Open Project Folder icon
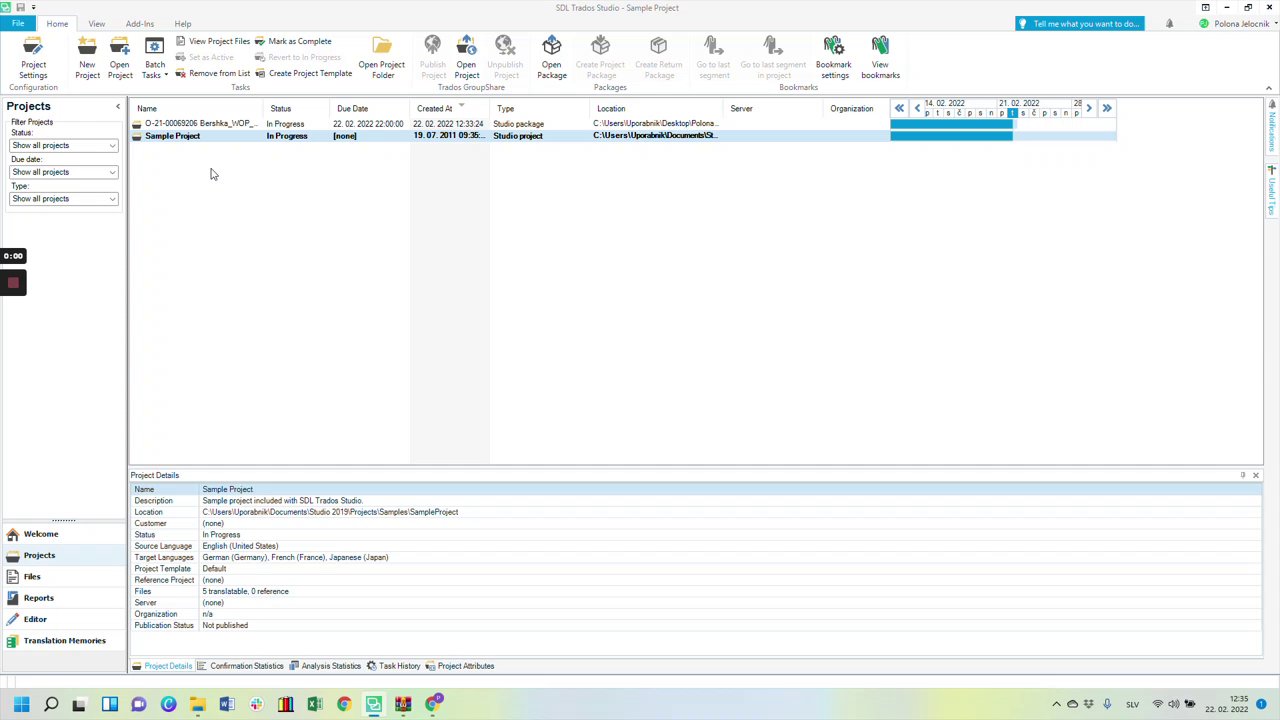 [x=382, y=58]
